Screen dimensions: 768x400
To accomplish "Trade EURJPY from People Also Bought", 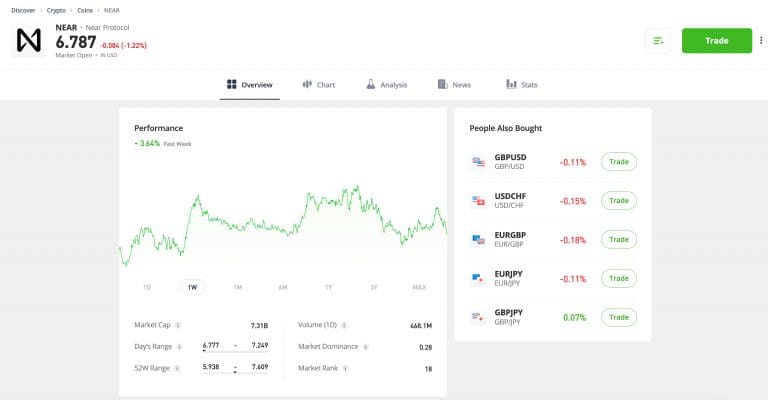I will pos(619,279).
